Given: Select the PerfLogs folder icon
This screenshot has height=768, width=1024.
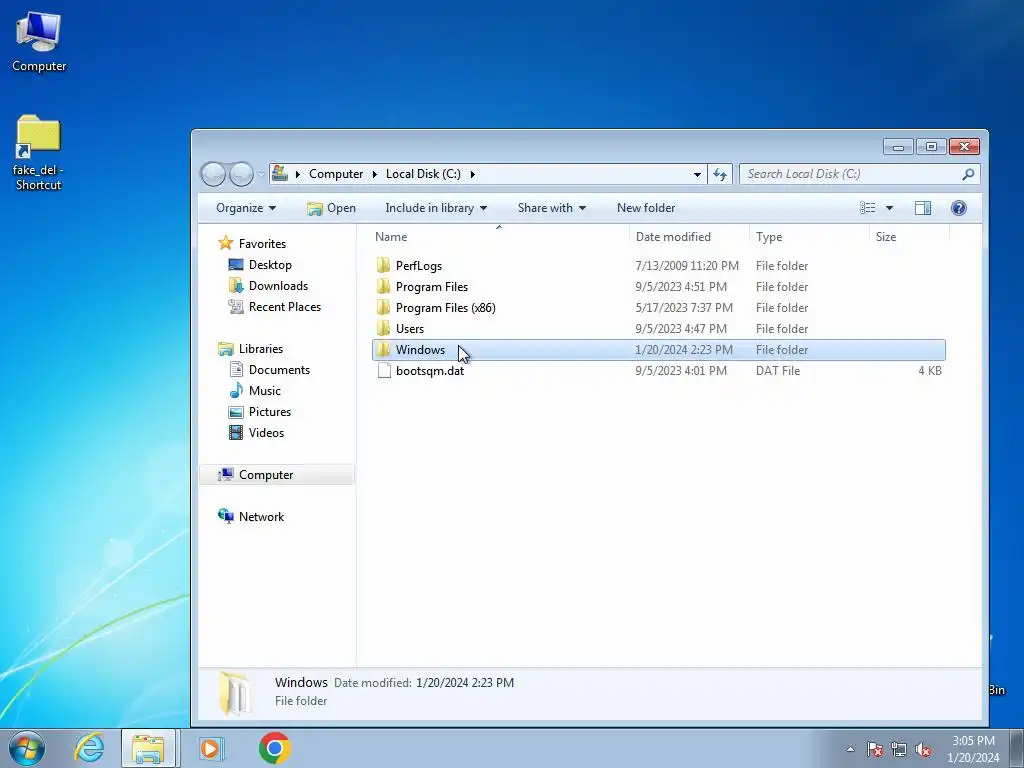Looking at the screenshot, I should click(383, 265).
